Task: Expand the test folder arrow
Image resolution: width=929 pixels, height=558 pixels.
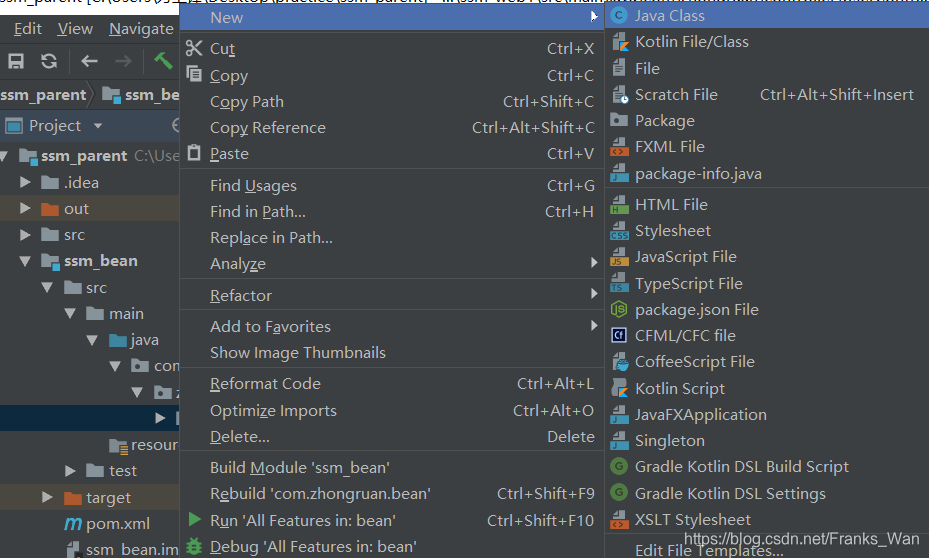Action: coord(70,471)
